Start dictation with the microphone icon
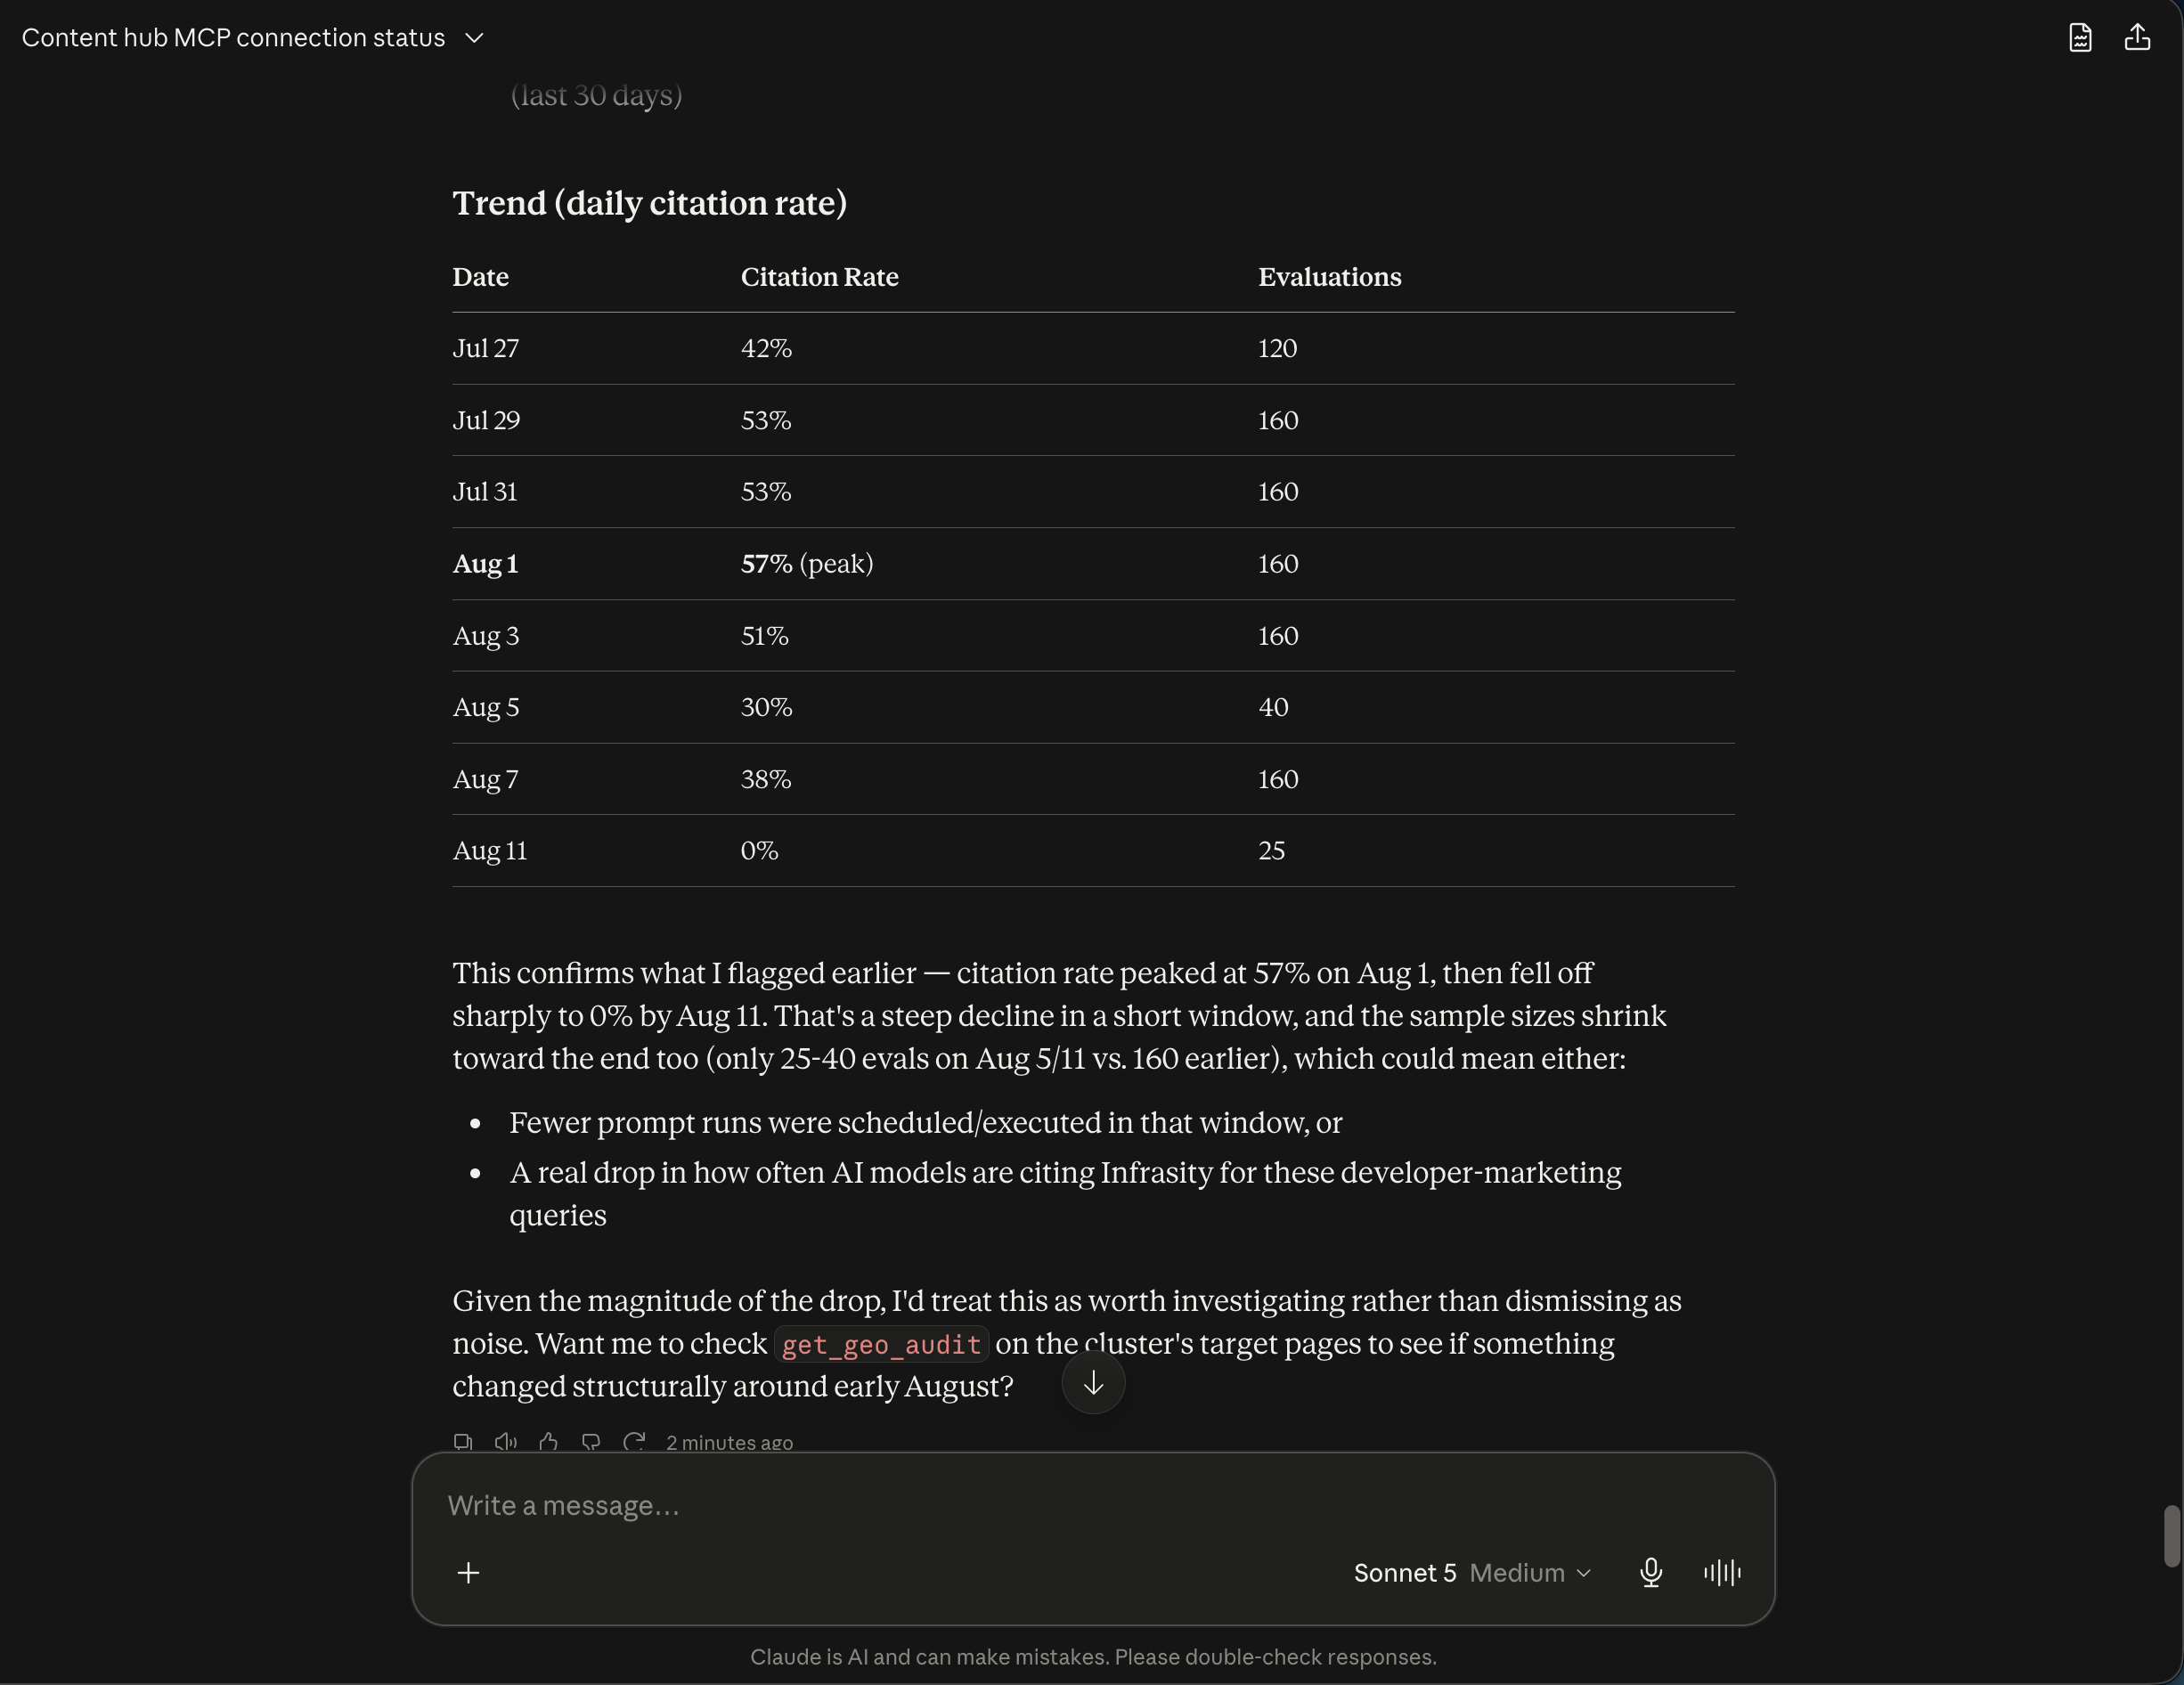This screenshot has height=1685, width=2184. pos(1651,1573)
